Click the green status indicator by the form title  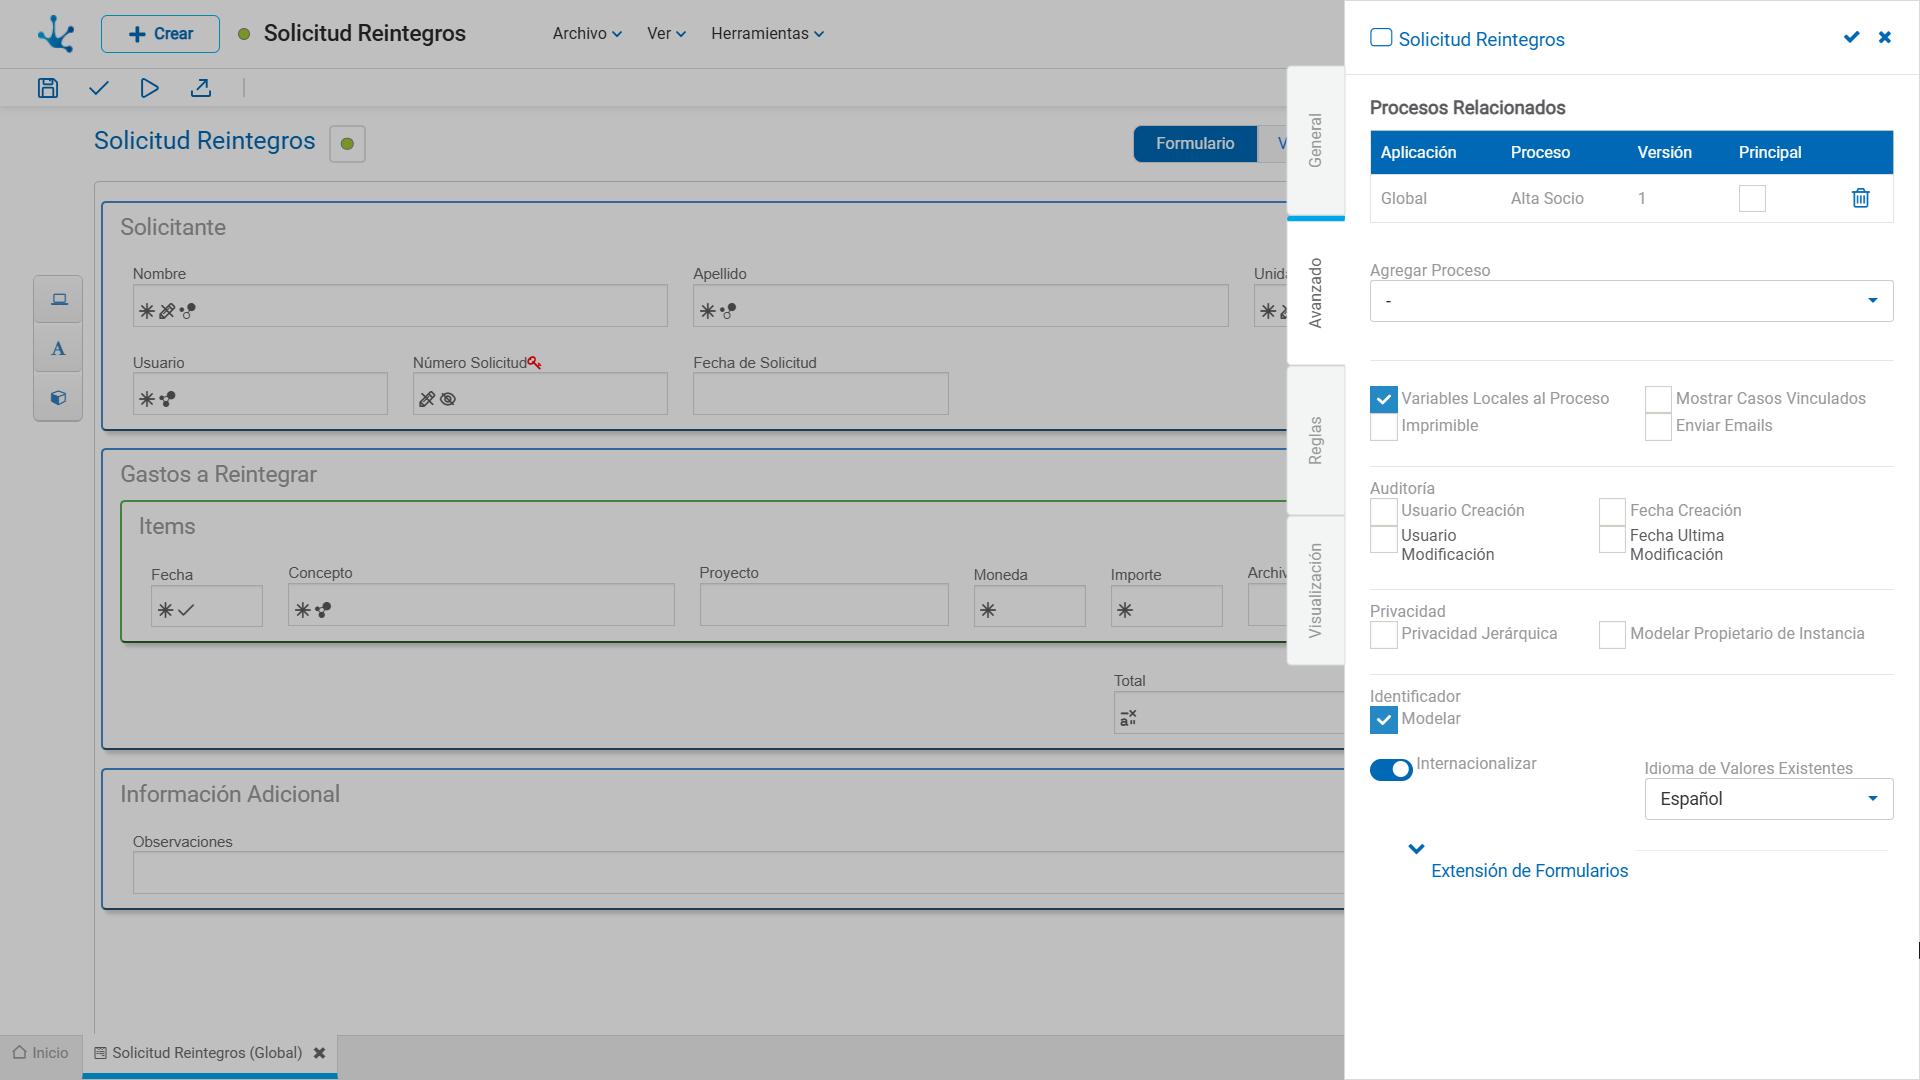tap(347, 144)
